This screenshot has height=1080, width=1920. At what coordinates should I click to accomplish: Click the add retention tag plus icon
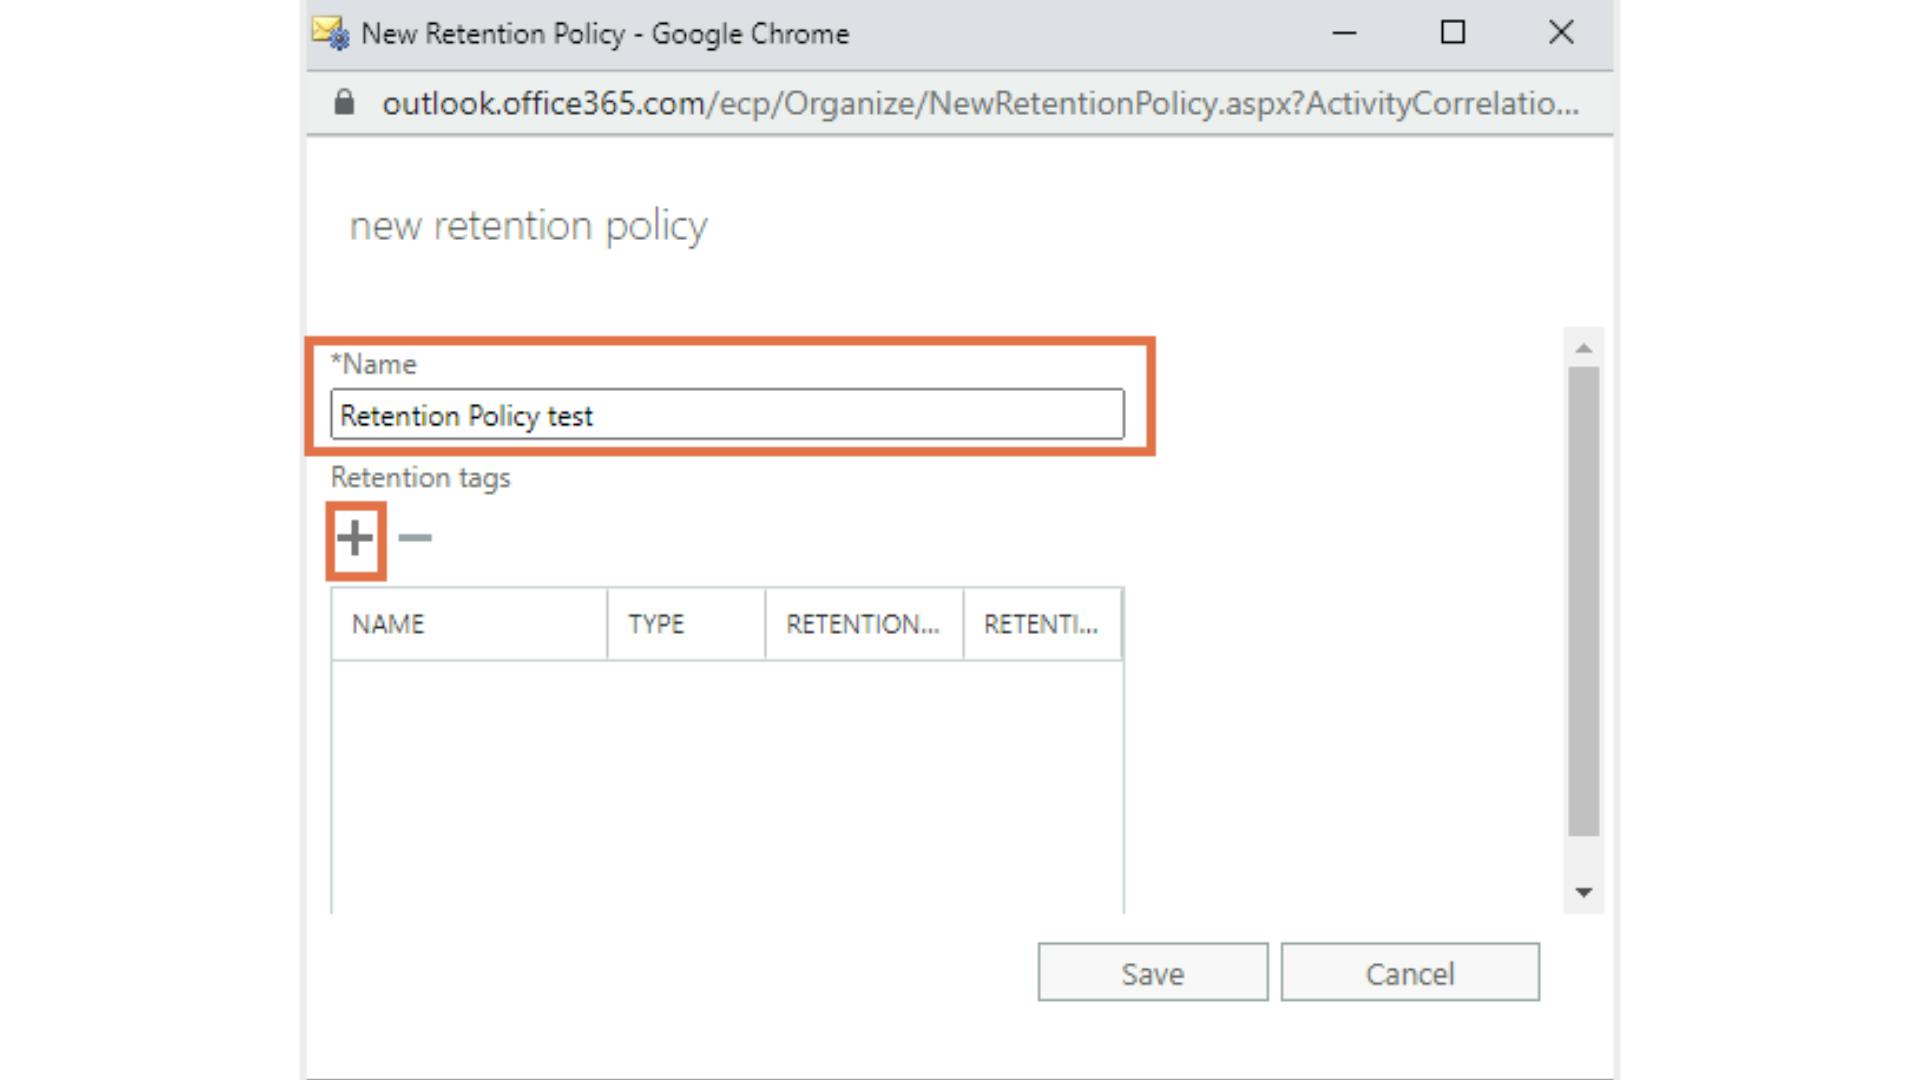(x=354, y=539)
